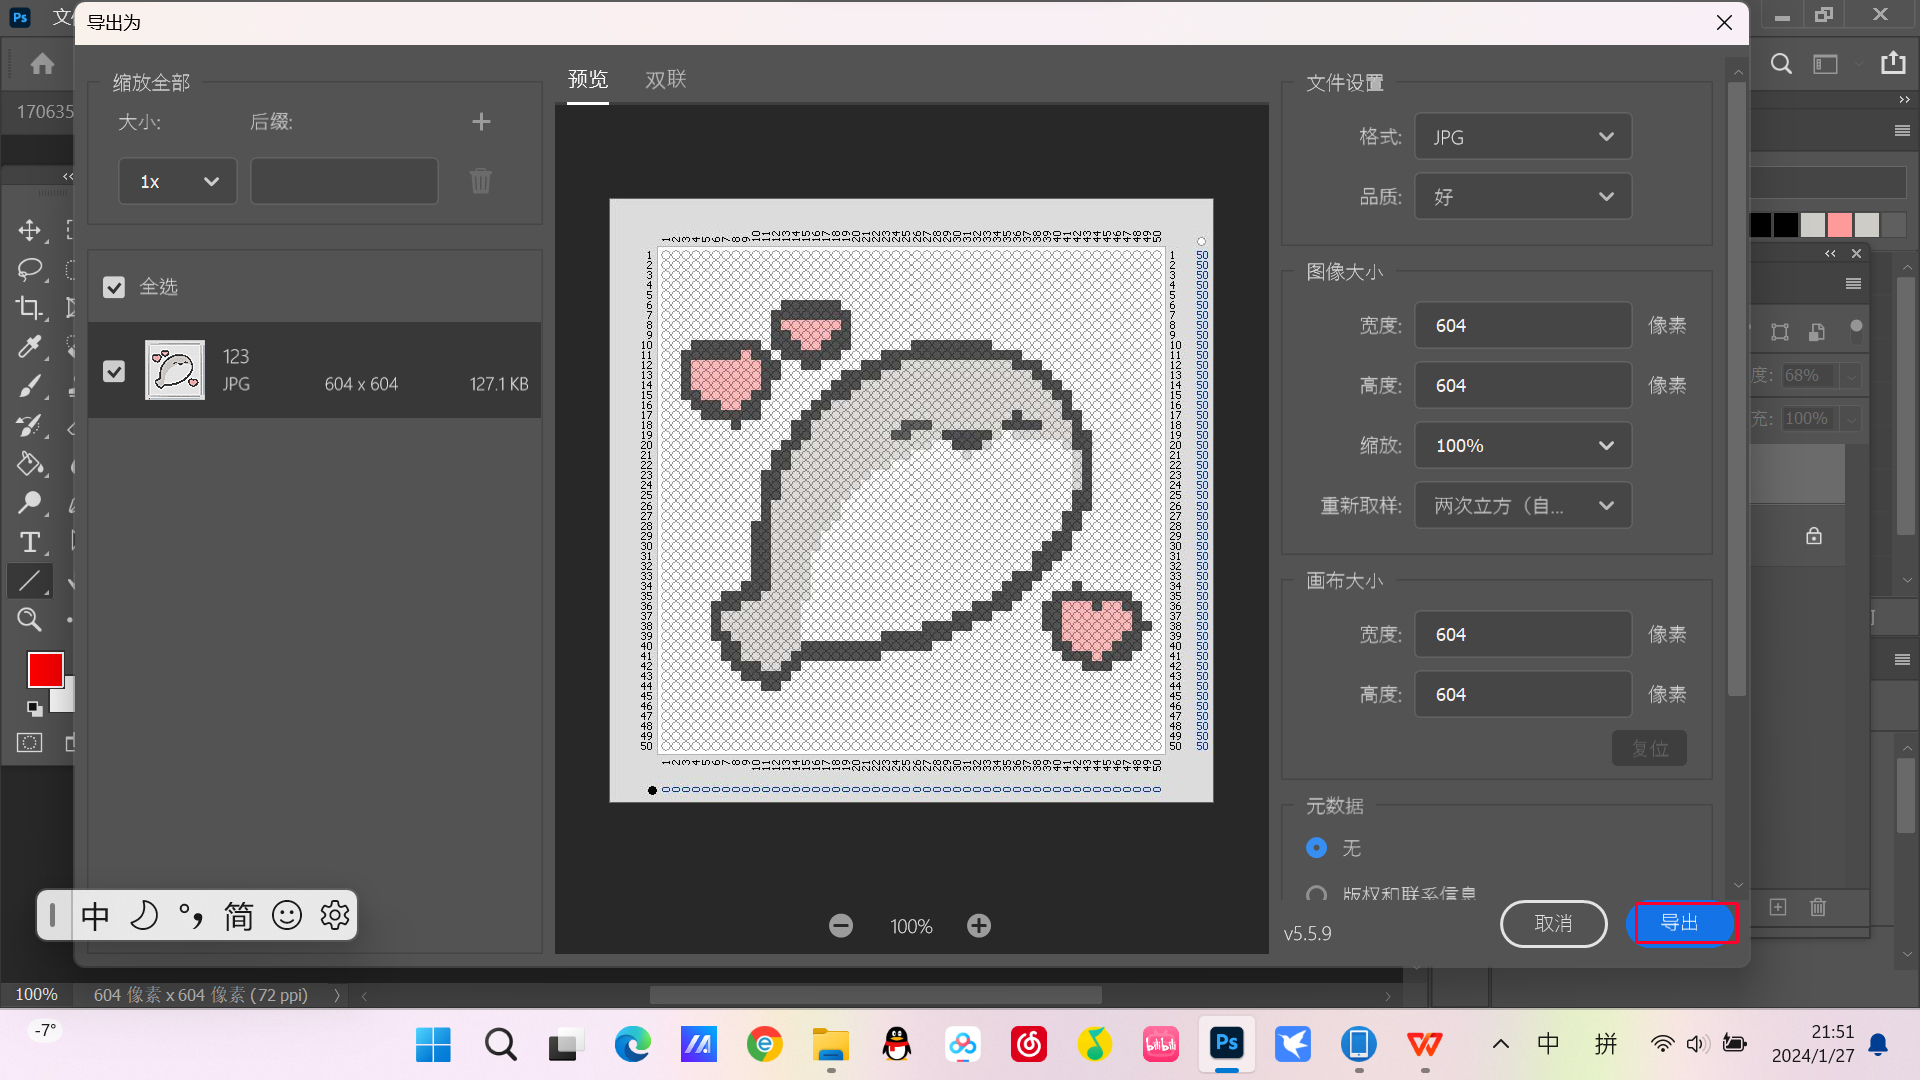Open the 缩放 100% dropdown

pos(1523,446)
